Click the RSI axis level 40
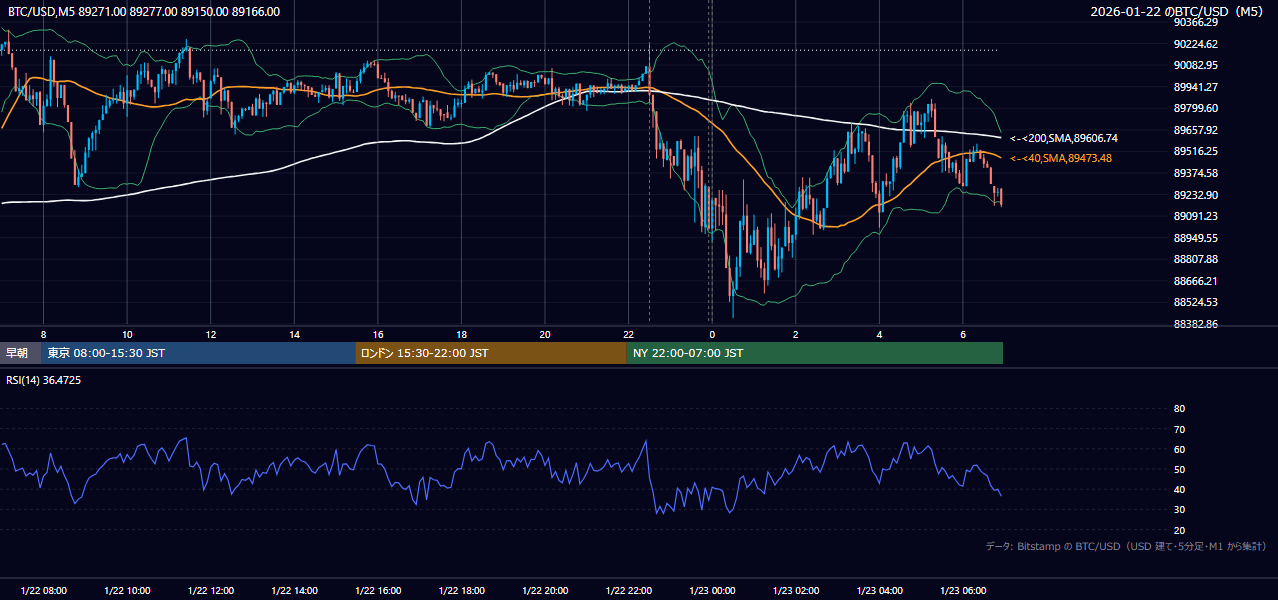 coord(1179,489)
